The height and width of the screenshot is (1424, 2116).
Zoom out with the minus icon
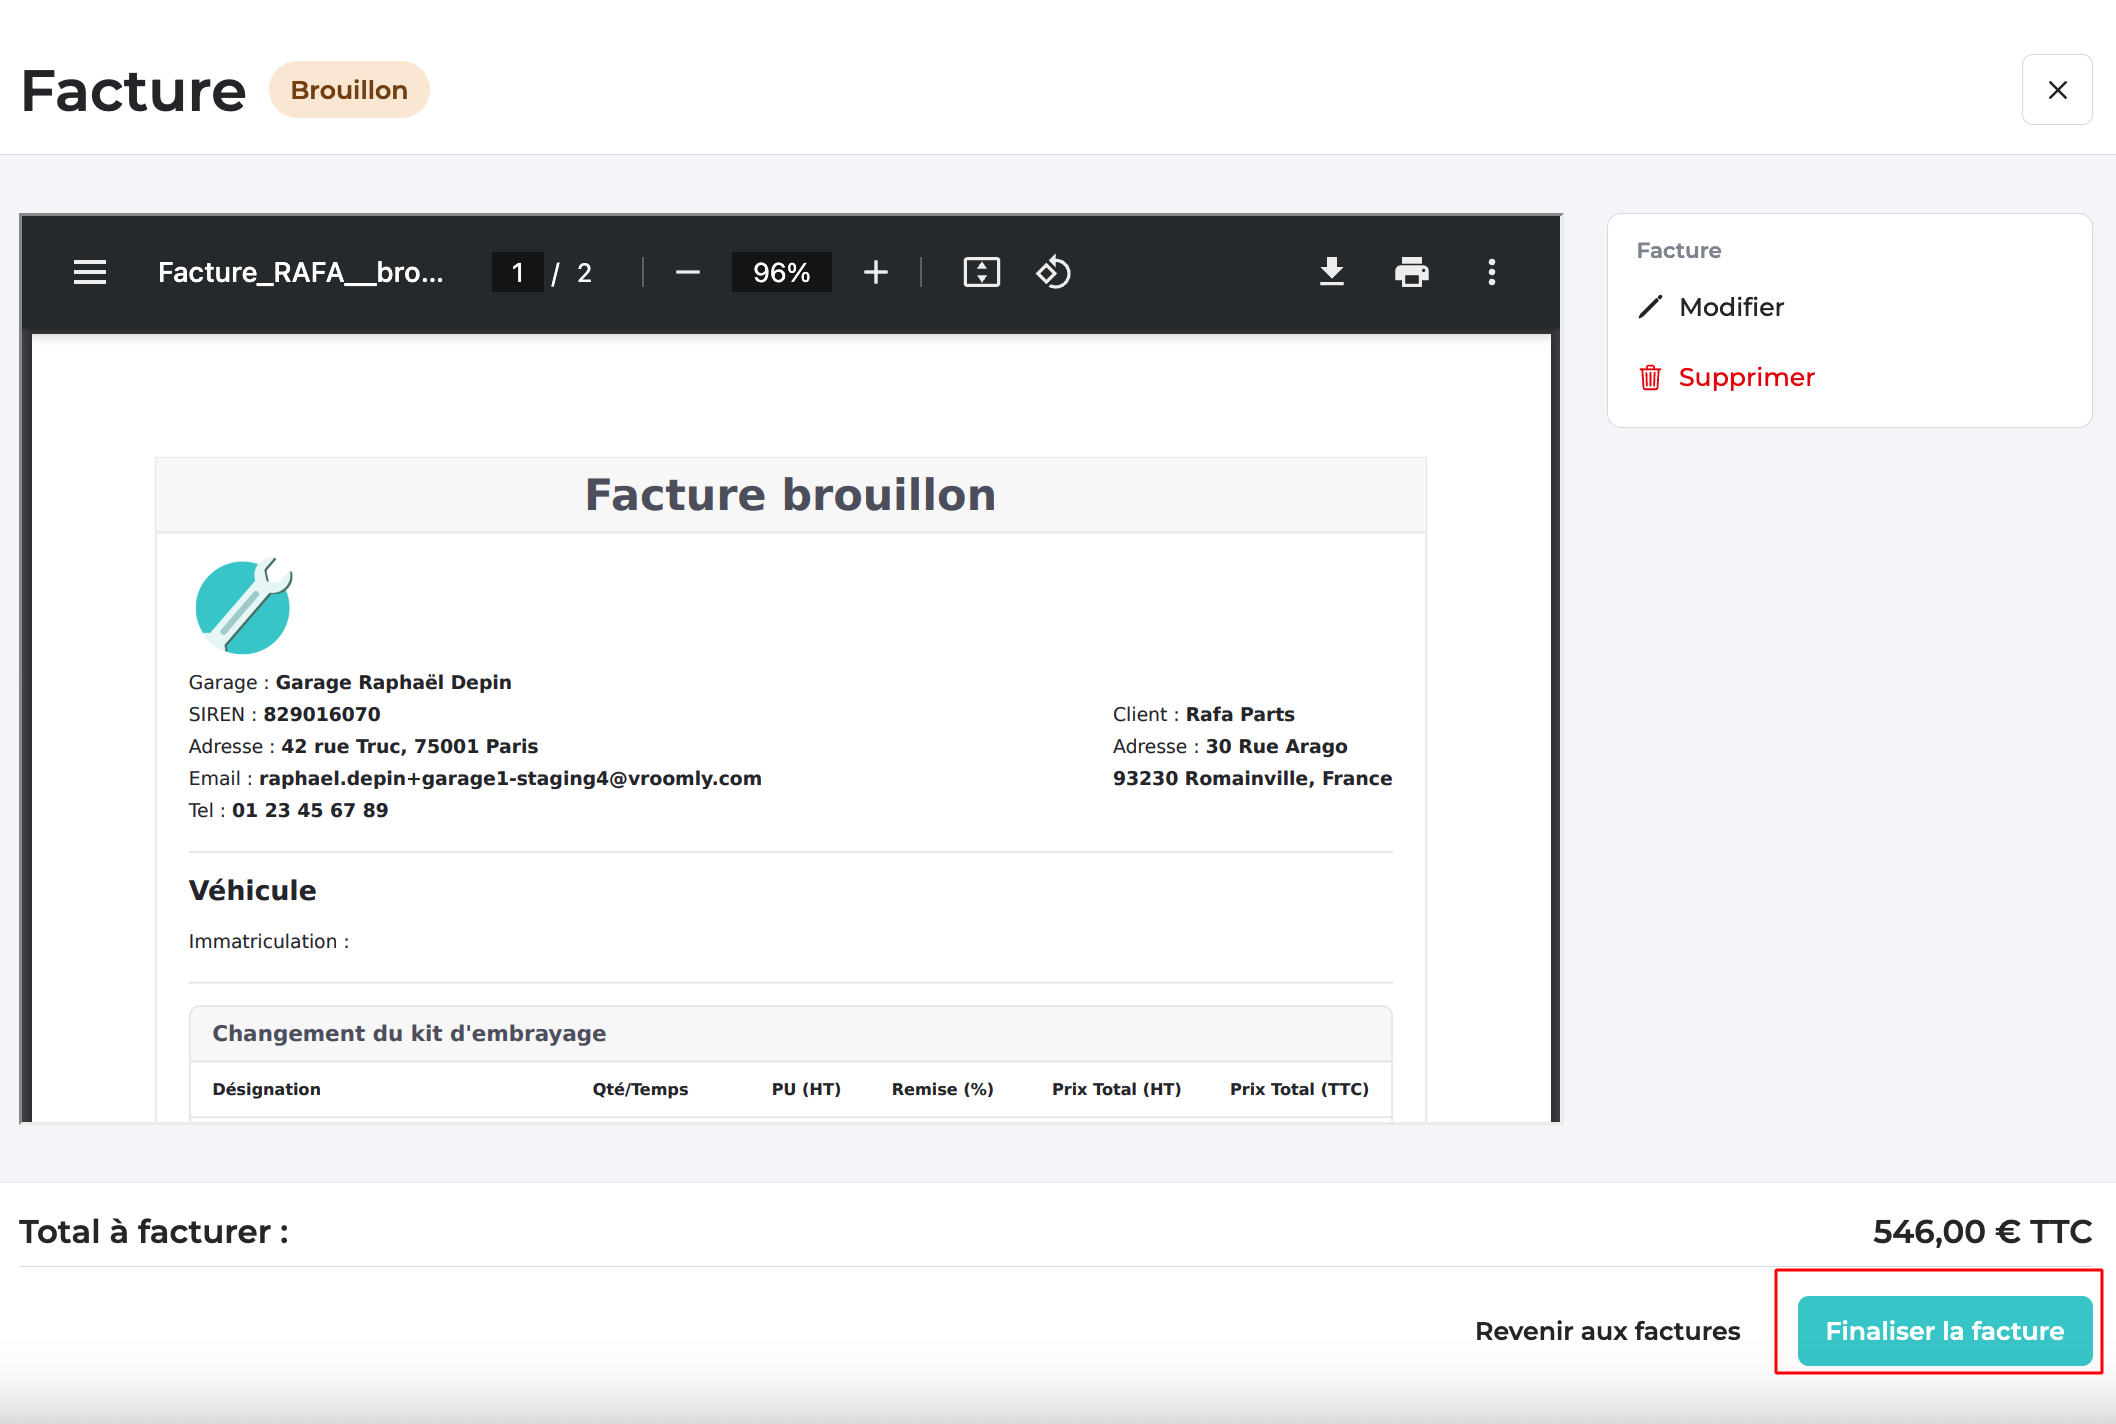click(x=687, y=272)
